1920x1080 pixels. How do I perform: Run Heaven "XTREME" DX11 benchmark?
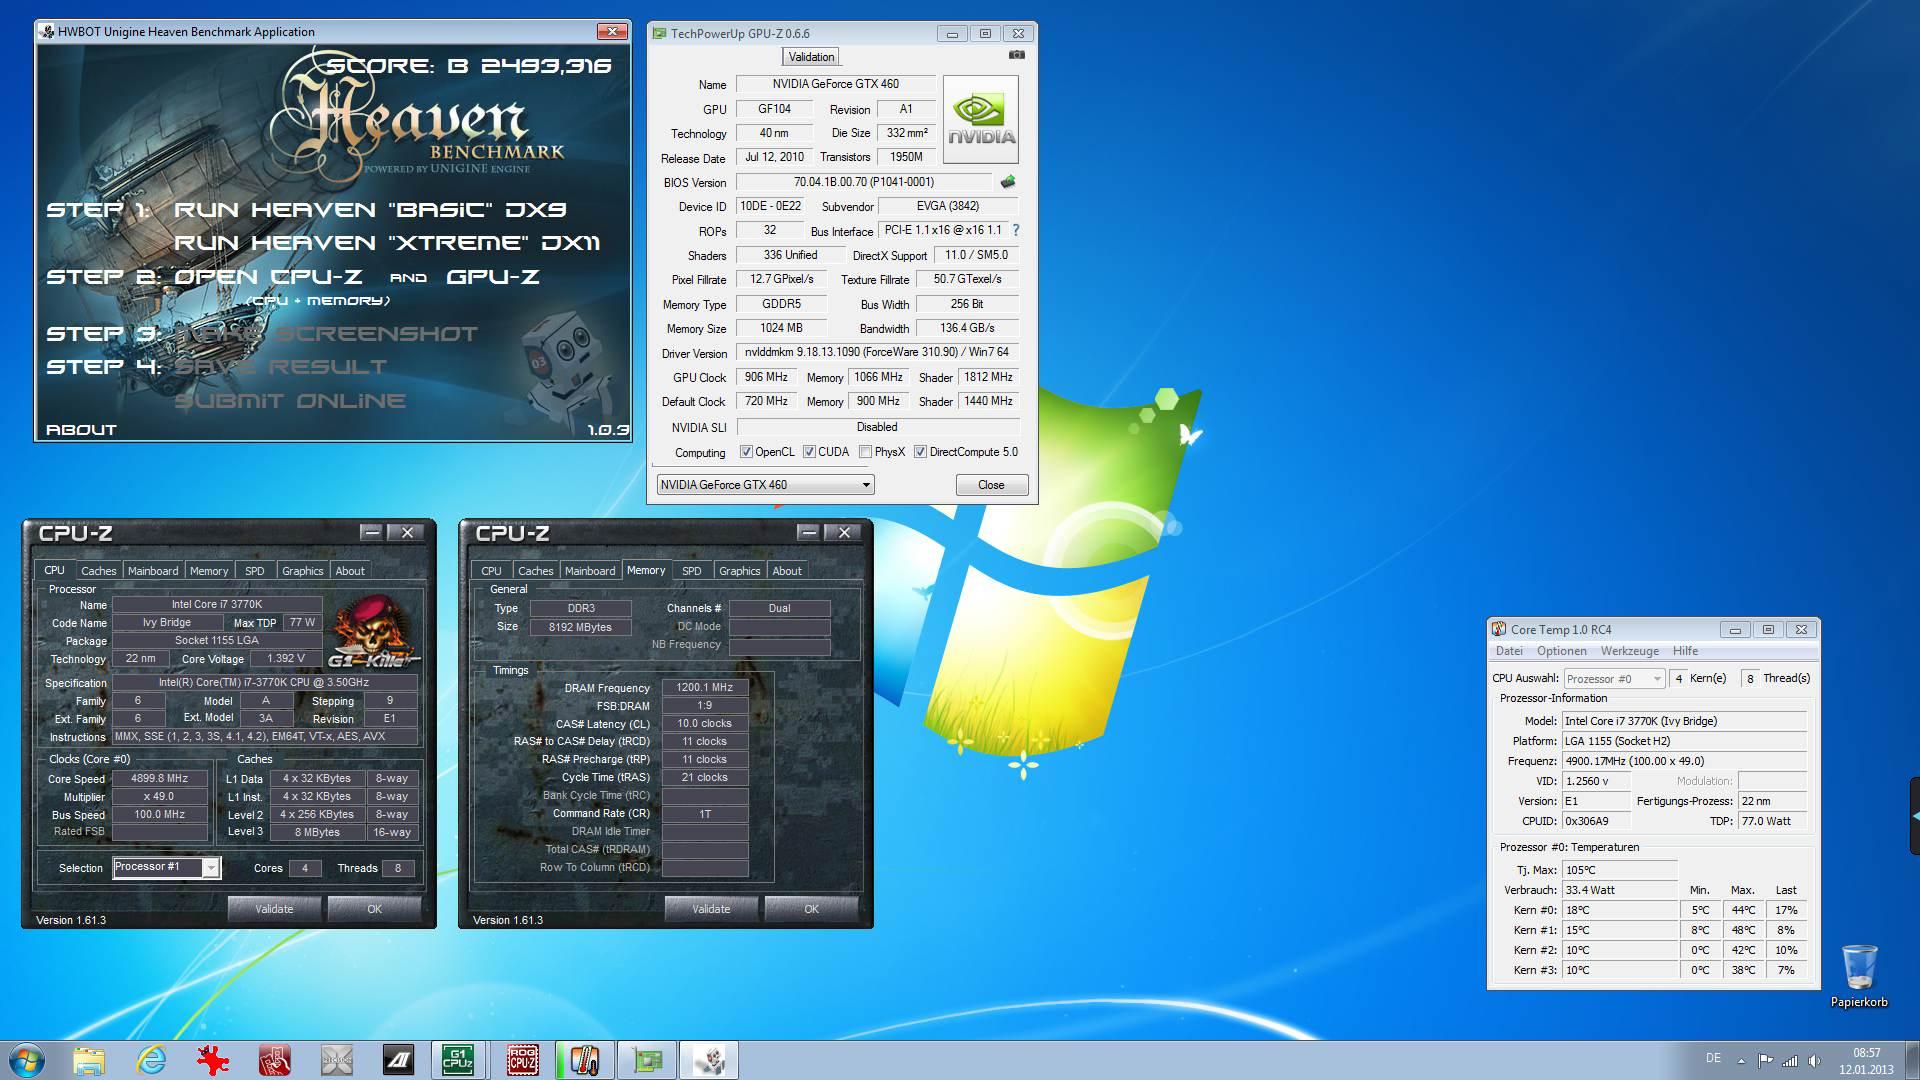386,243
